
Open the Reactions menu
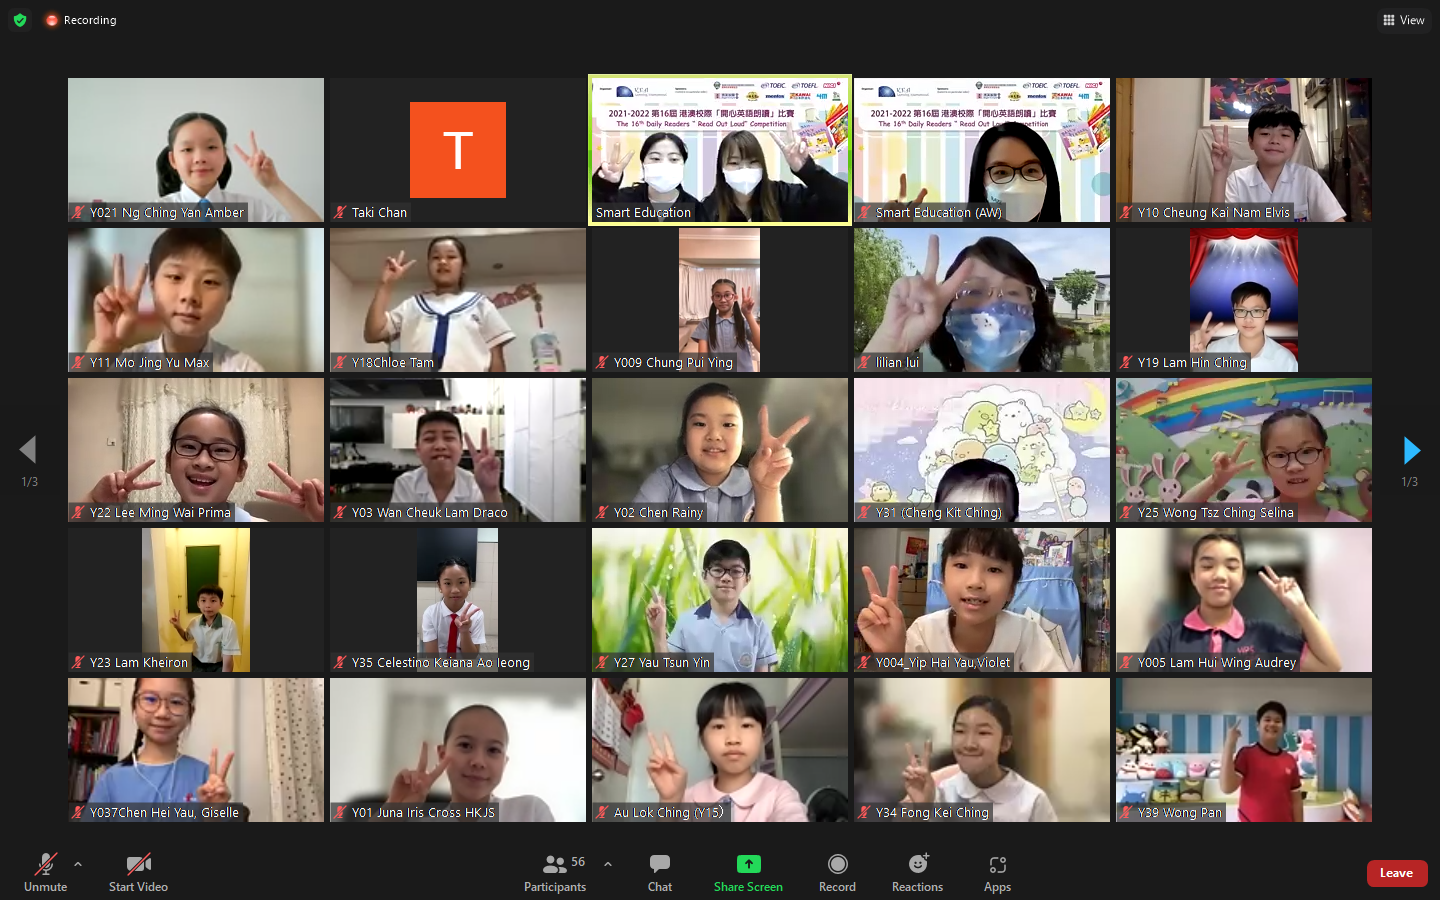(x=917, y=872)
